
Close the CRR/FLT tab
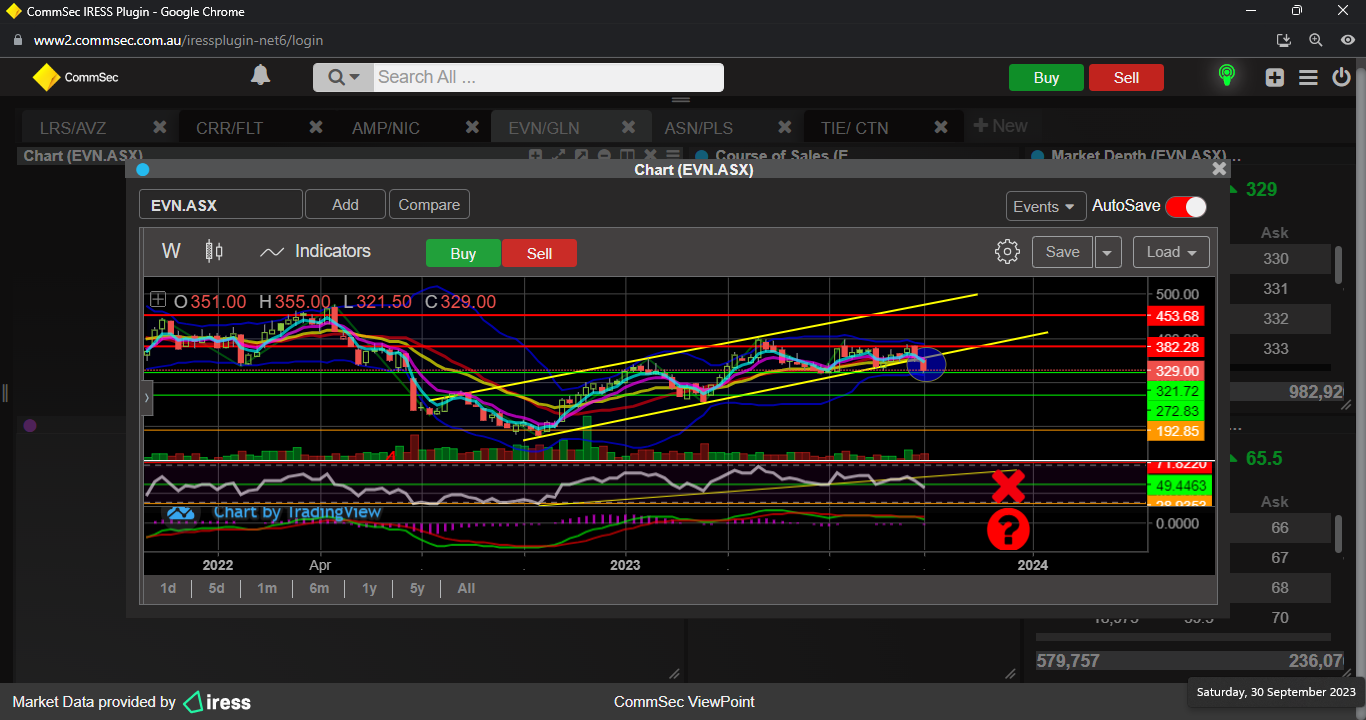coord(316,127)
